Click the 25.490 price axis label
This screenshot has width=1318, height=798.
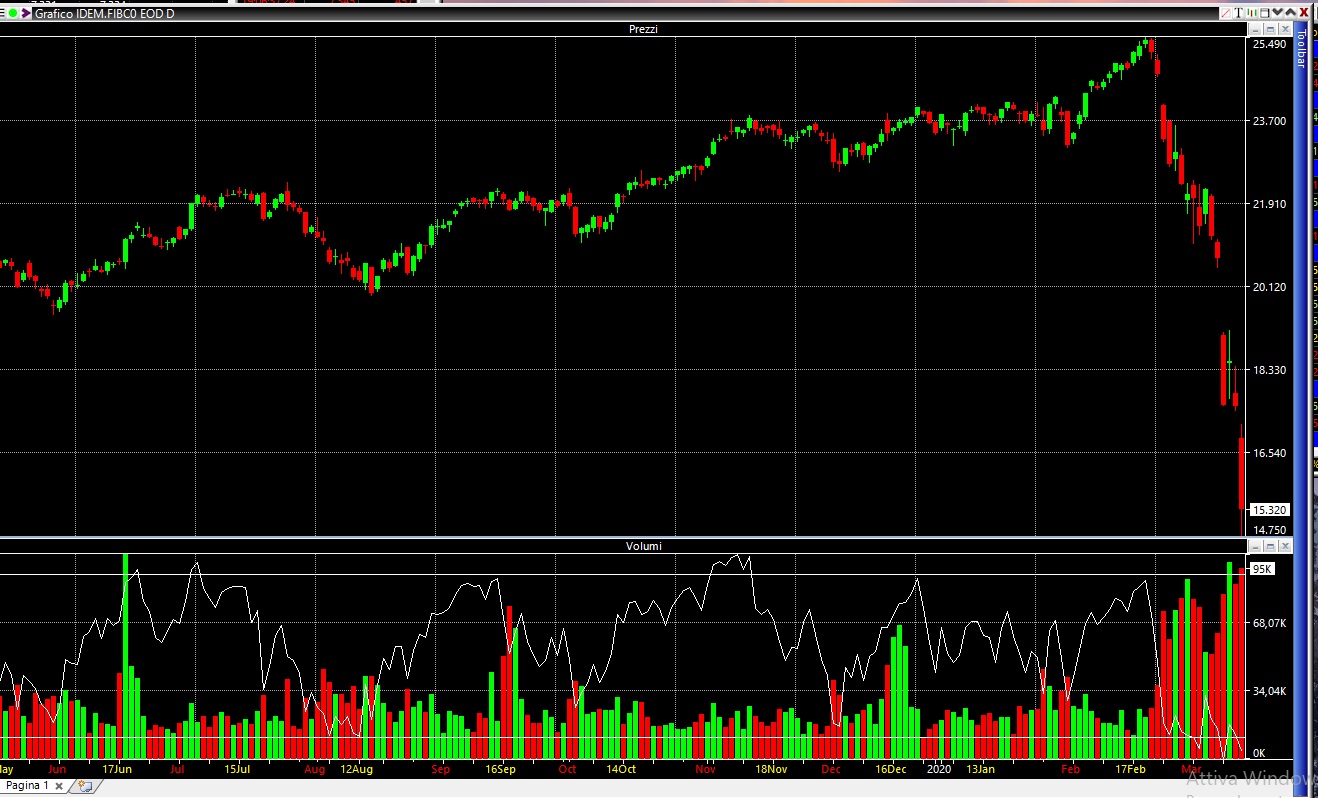coord(1269,44)
